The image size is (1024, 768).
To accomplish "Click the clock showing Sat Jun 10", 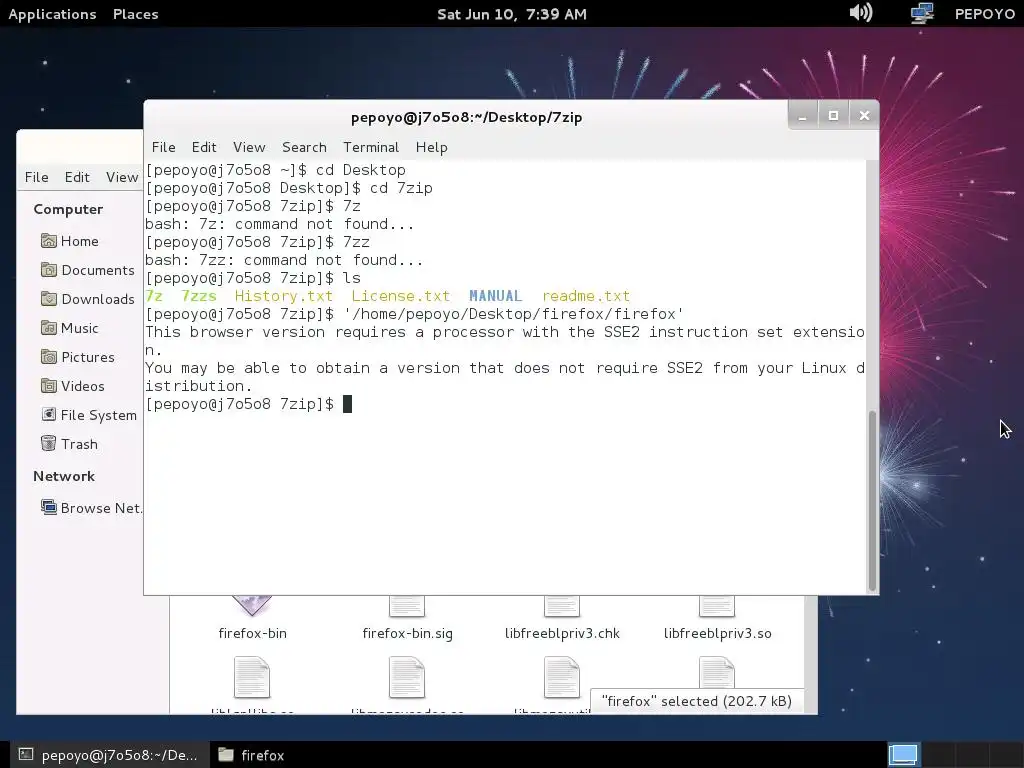I will tap(511, 14).
